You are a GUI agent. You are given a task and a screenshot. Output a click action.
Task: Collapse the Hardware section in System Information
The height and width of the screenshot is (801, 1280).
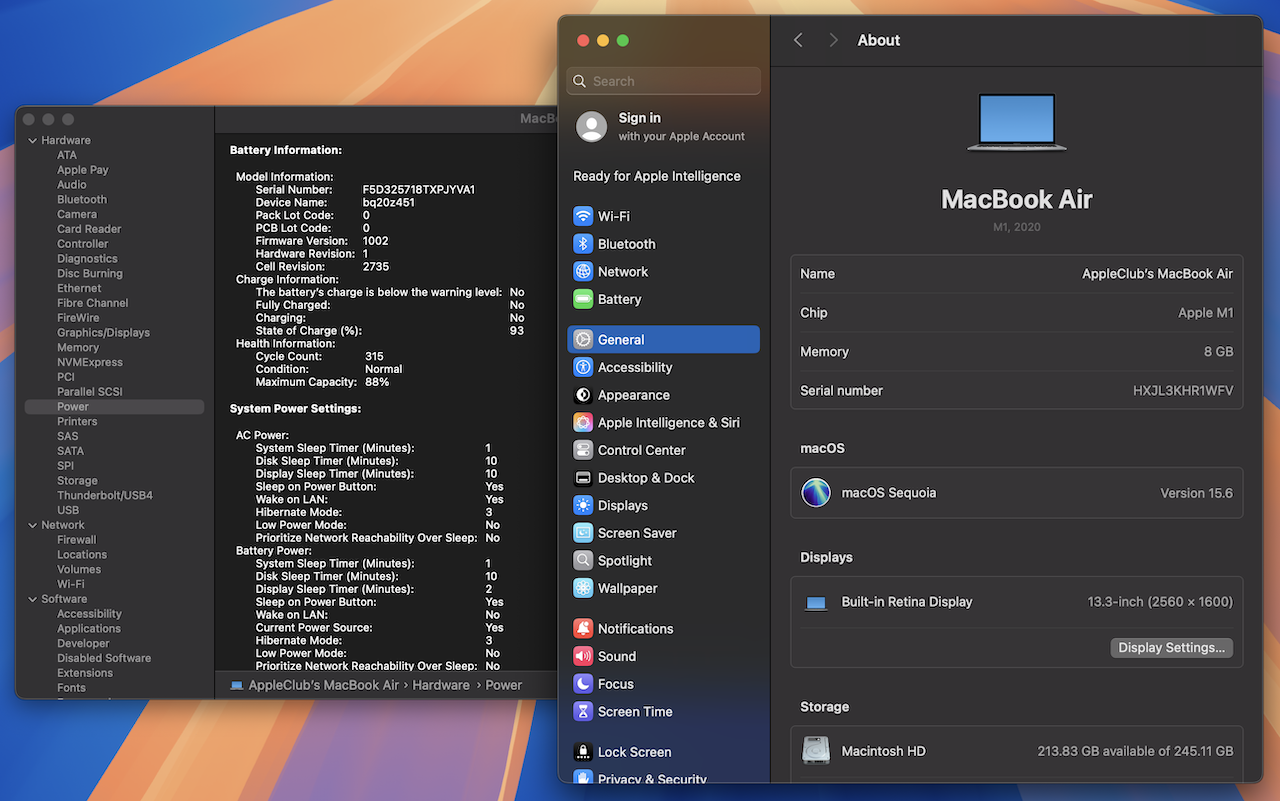tap(32, 141)
